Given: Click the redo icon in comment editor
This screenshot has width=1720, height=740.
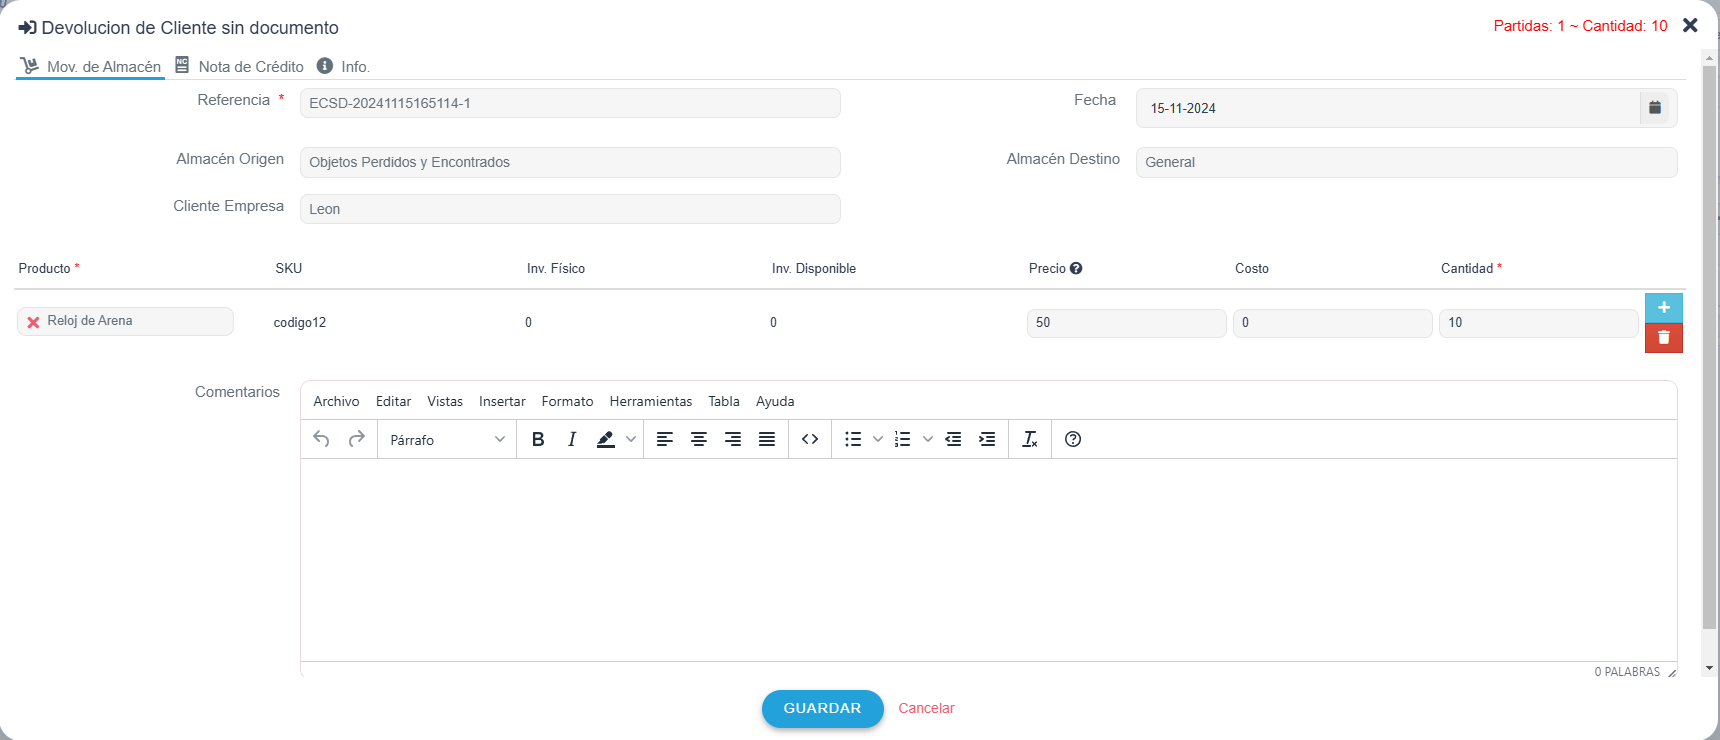Looking at the screenshot, I should (356, 439).
